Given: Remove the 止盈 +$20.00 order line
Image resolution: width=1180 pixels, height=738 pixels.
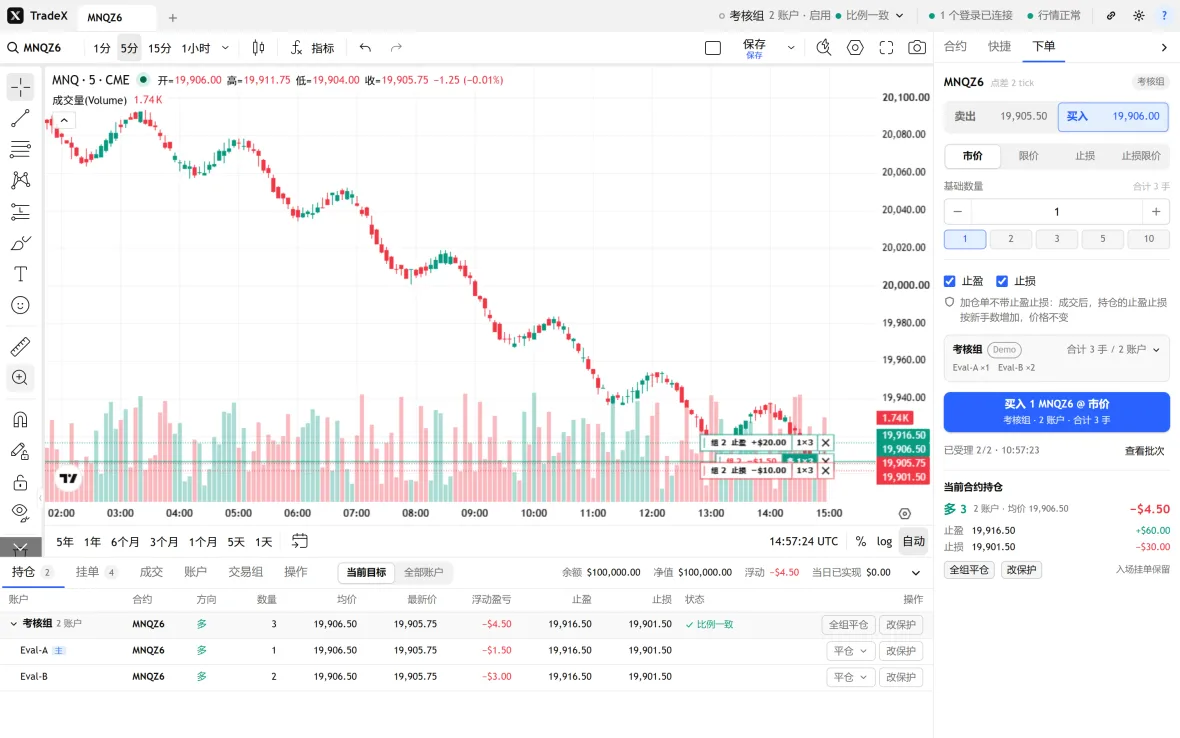Looking at the screenshot, I should (826, 443).
